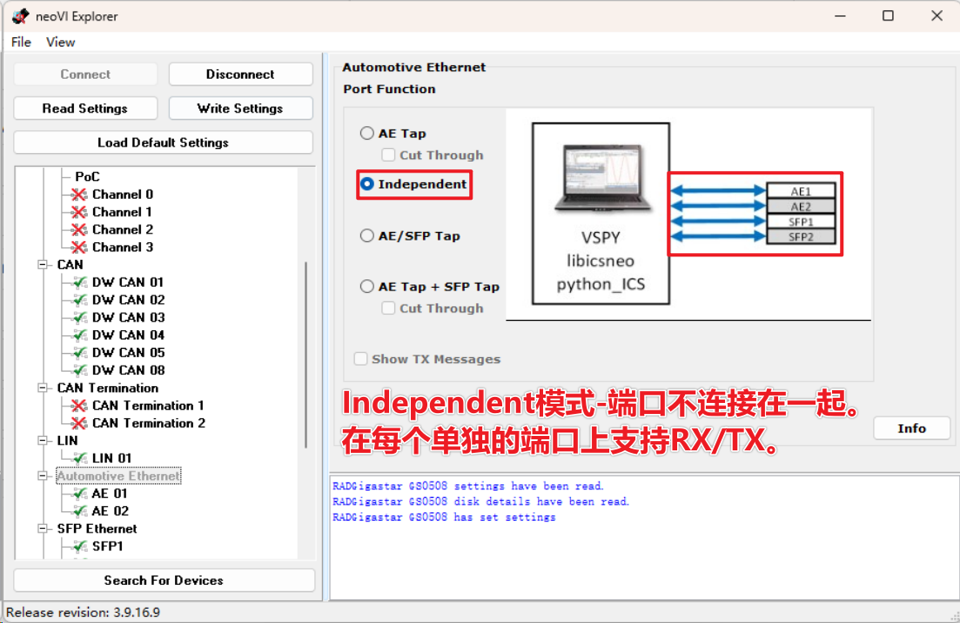The image size is (960, 623).
Task: Toggle Cut Through under AE Tap
Action: (x=388, y=155)
